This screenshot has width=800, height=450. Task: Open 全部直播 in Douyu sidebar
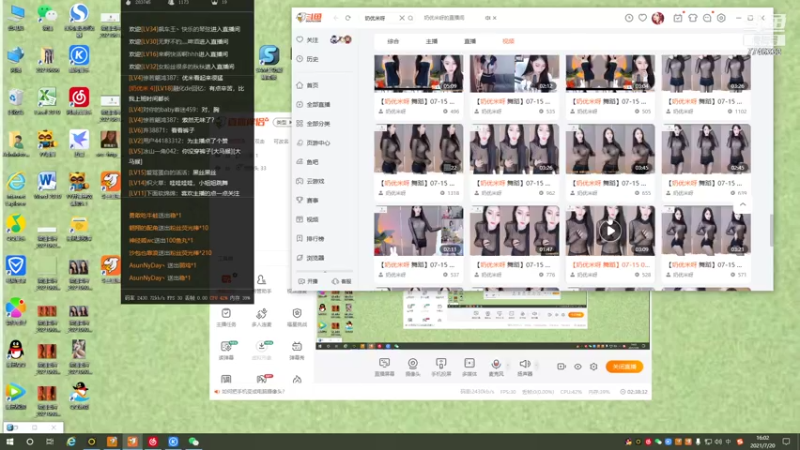click(x=313, y=105)
